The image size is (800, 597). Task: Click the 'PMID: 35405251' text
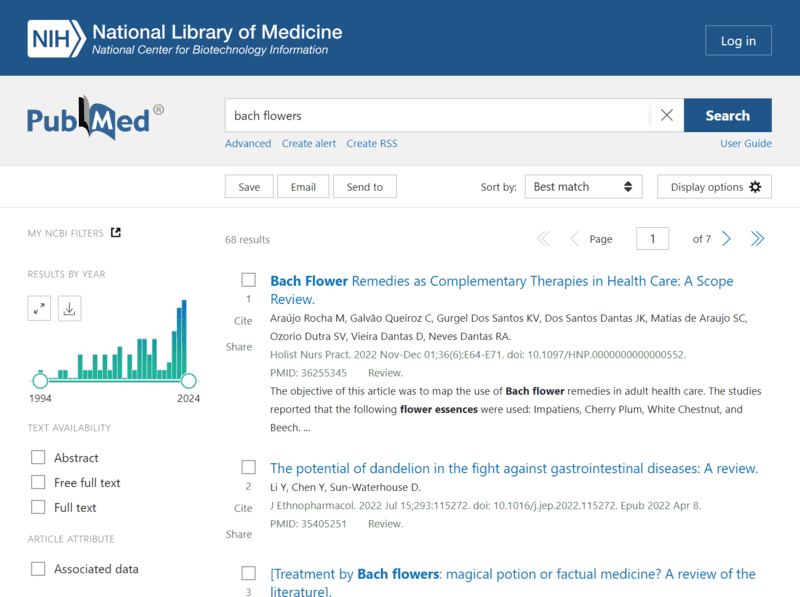[x=308, y=524]
